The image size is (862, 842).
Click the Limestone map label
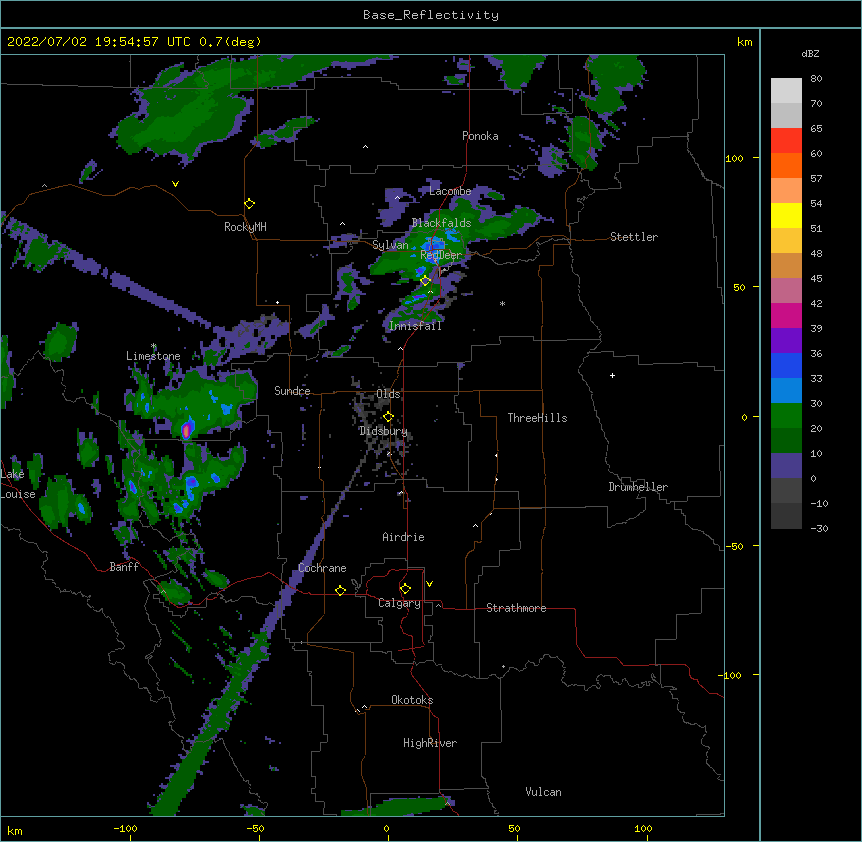pos(153,356)
